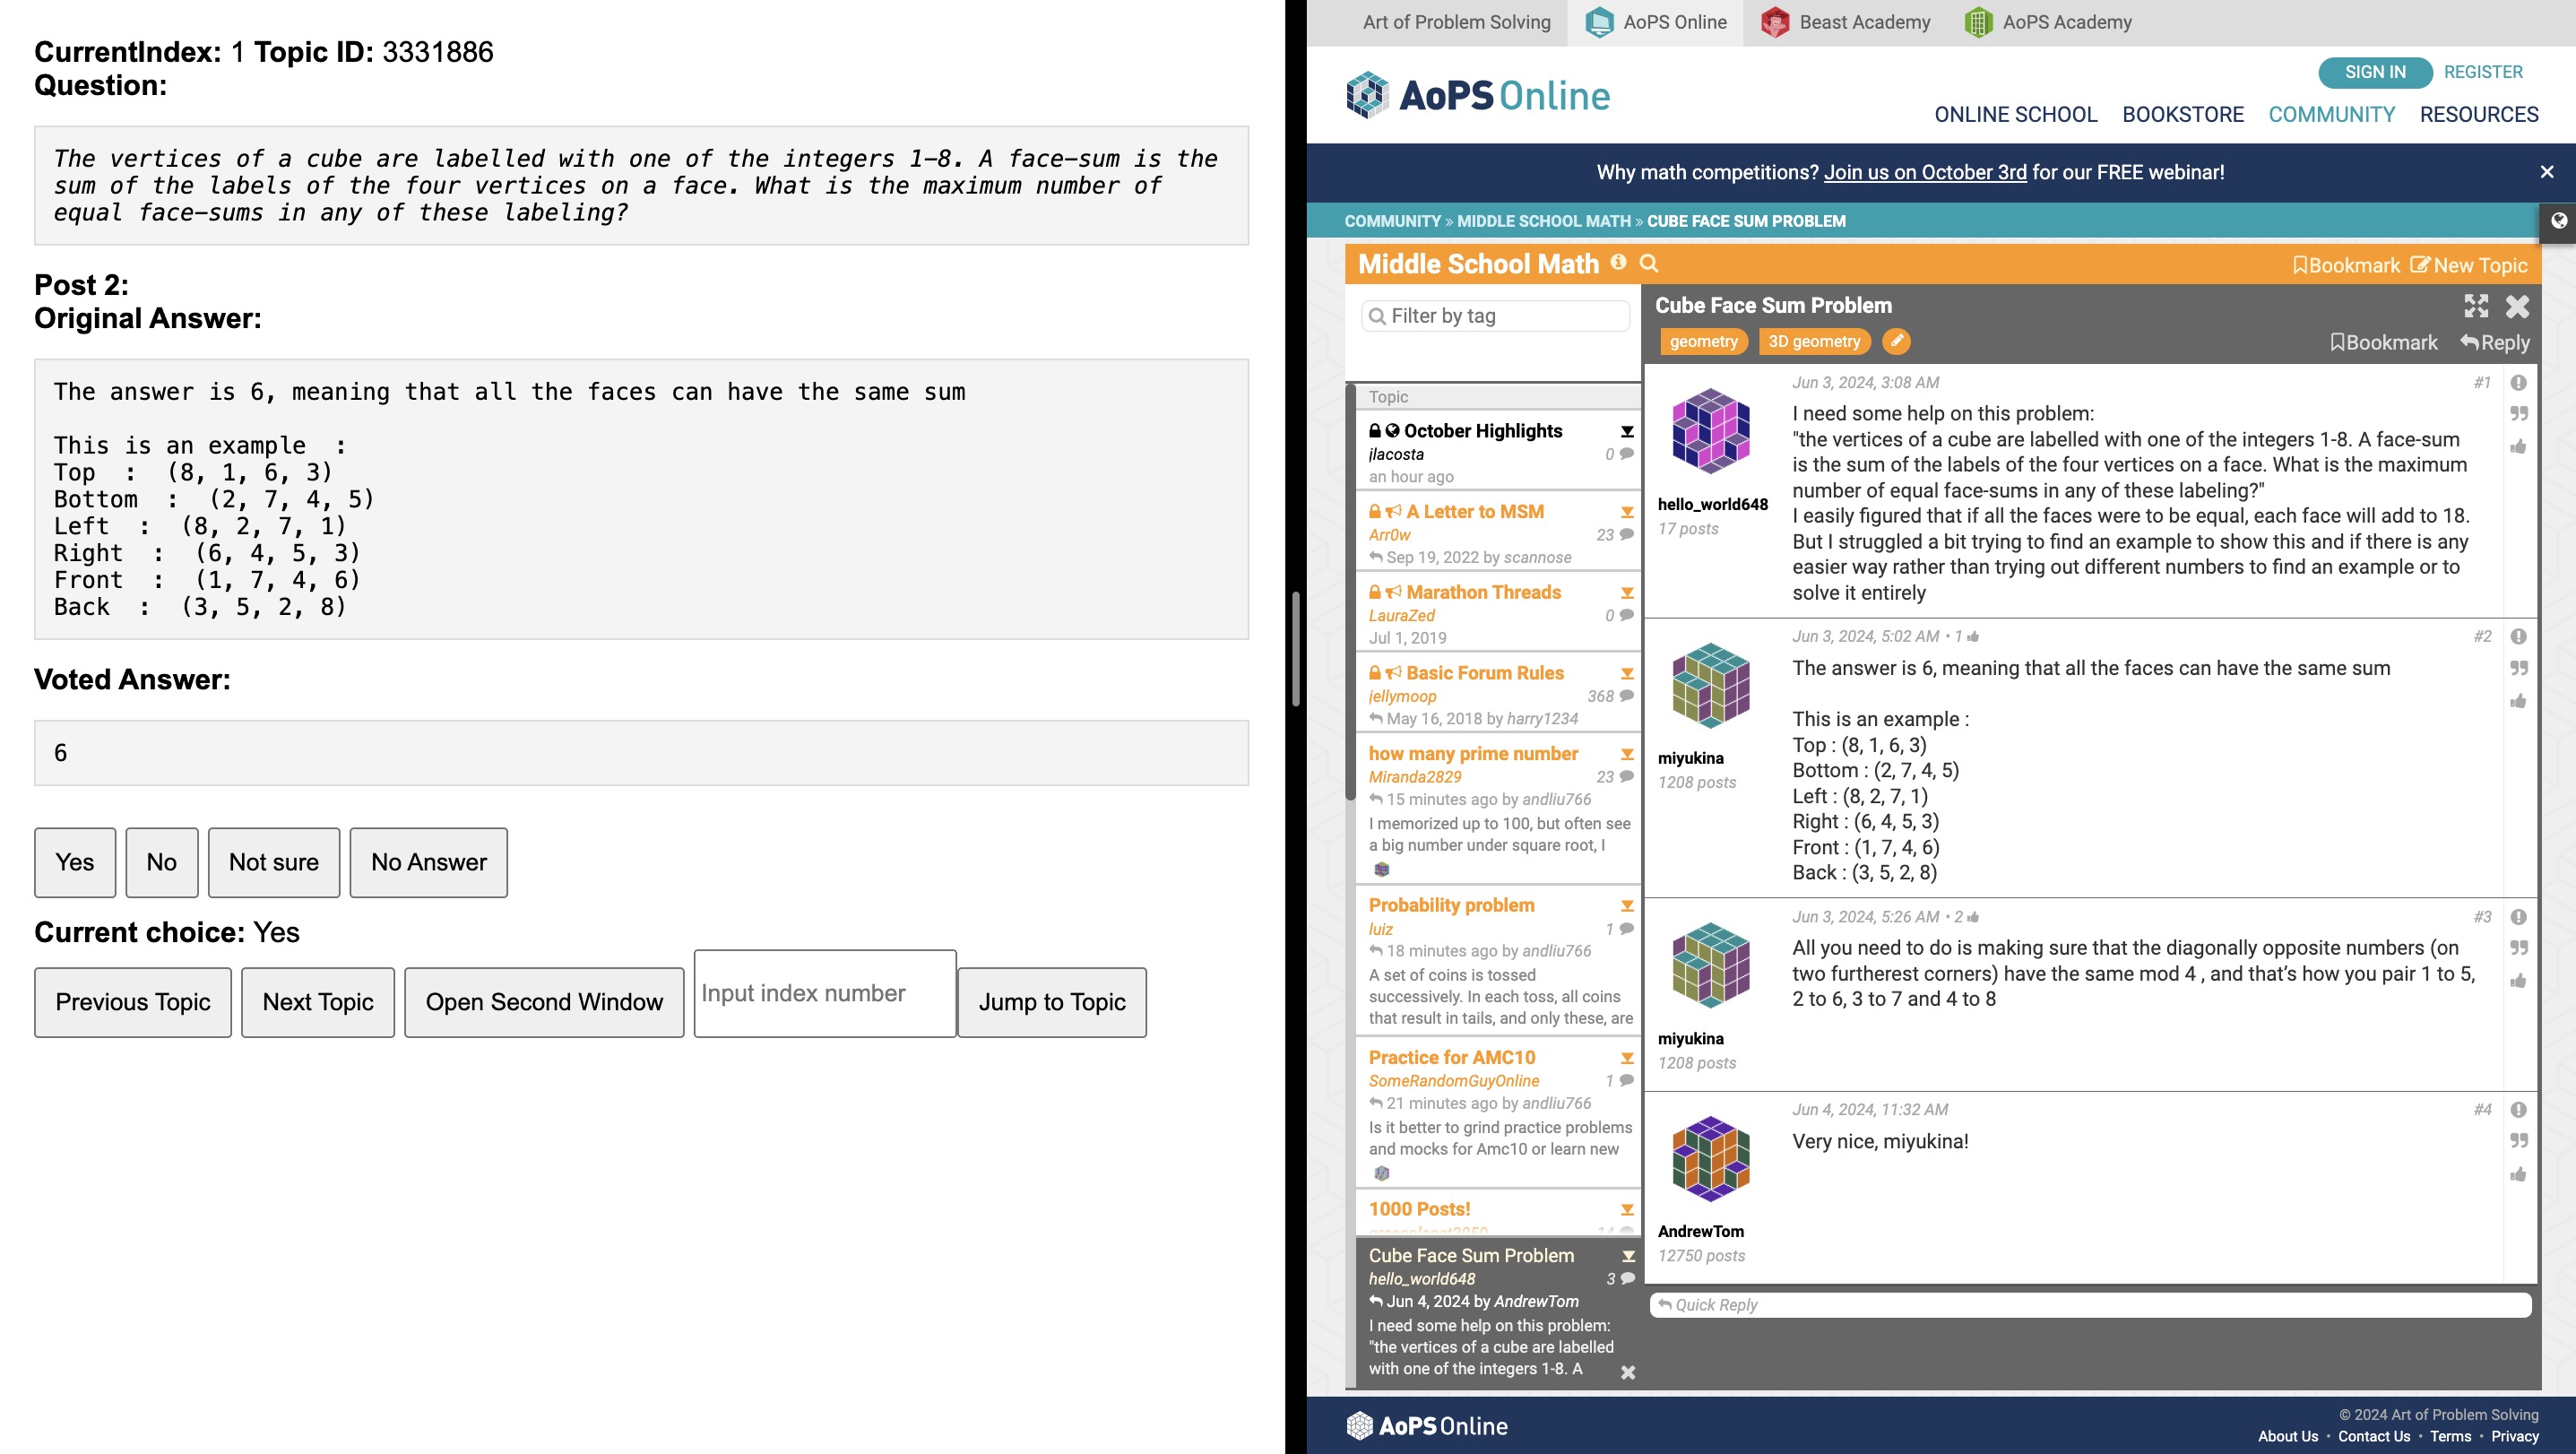Click the Input index number field
Image resolution: width=2576 pixels, height=1454 pixels.
click(x=824, y=993)
